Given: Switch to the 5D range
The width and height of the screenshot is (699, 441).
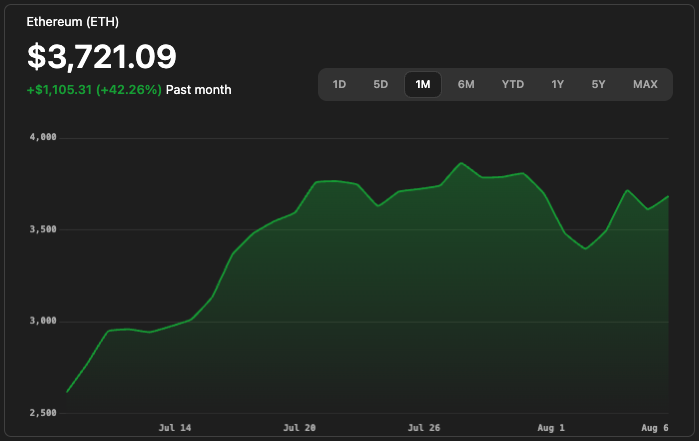Looking at the screenshot, I should point(381,84).
